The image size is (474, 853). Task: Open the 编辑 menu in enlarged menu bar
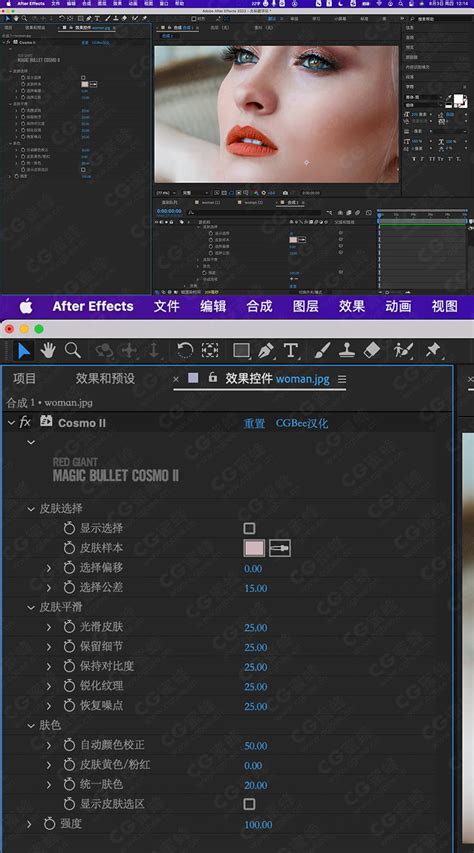pyautogui.click(x=213, y=306)
